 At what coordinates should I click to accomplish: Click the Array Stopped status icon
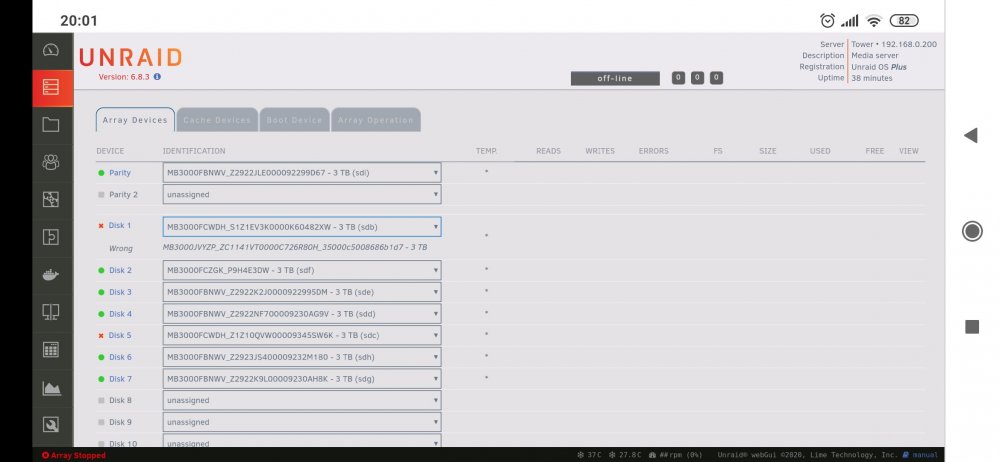(x=45, y=456)
